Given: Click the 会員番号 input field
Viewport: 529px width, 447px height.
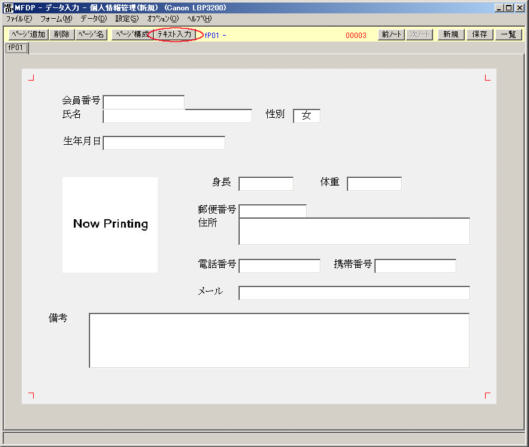Looking at the screenshot, I should 144,102.
